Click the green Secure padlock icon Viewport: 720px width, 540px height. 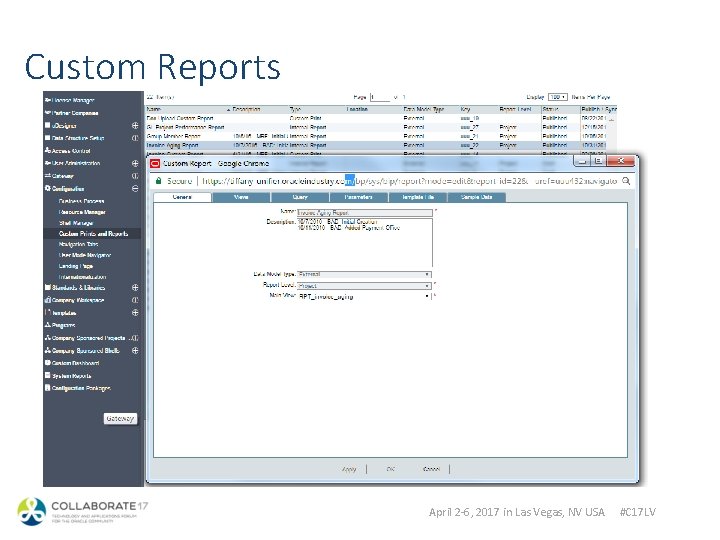coord(158,181)
